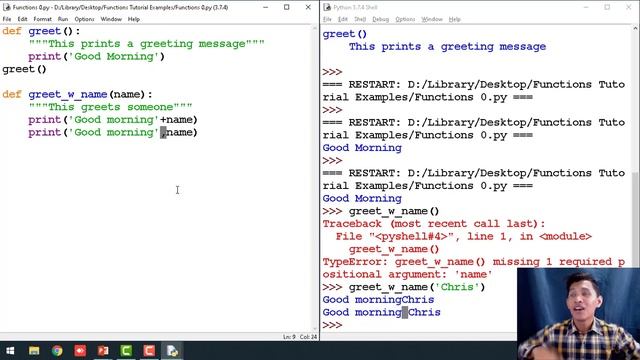640x360 pixels.
Task: Open Help menu in editor window
Action: [x=133, y=19]
